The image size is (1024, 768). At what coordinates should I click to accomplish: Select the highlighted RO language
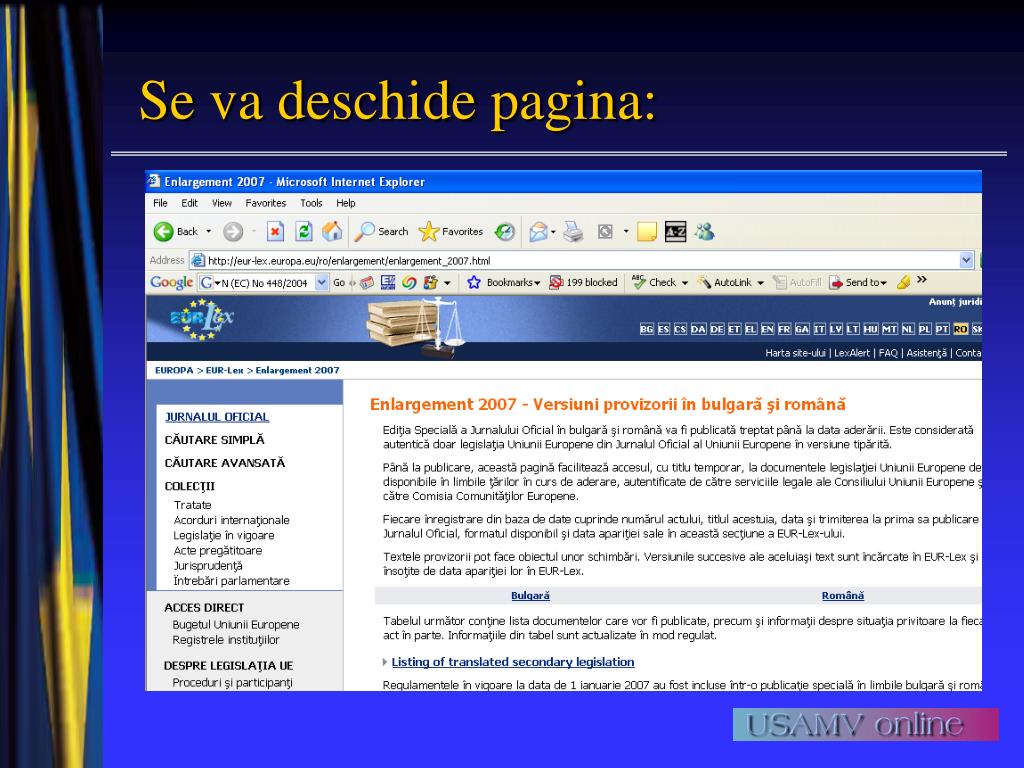coord(960,329)
